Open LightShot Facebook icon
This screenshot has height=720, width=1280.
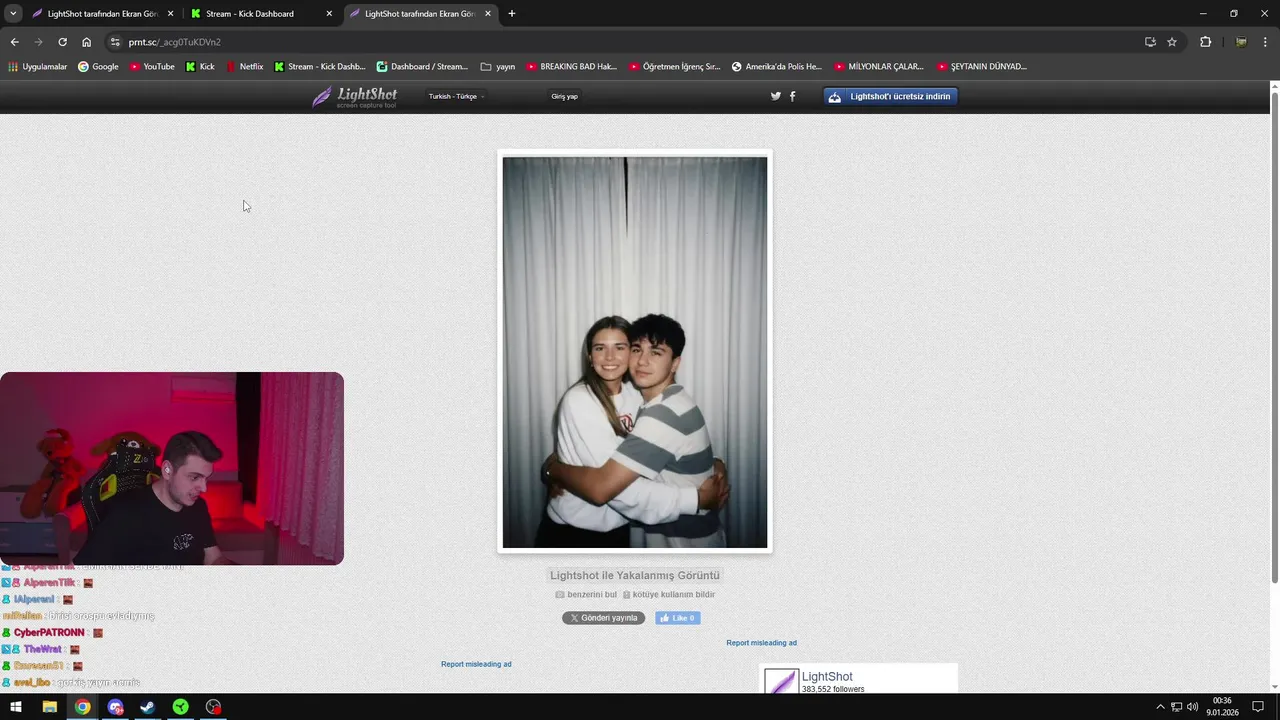793,97
